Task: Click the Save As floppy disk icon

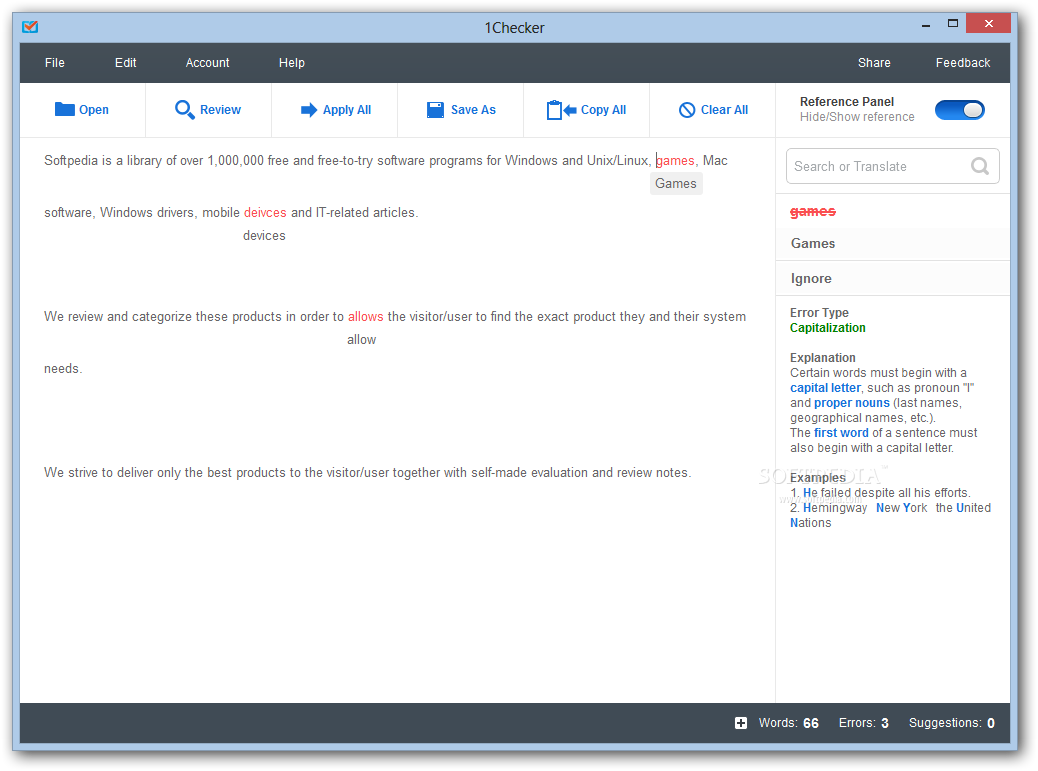Action: tap(435, 110)
